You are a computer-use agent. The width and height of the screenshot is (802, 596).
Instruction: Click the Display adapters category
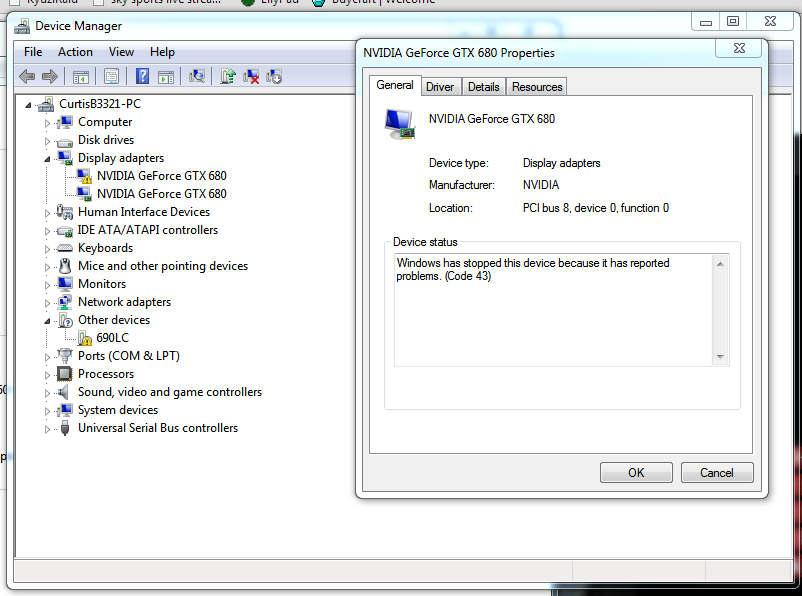[121, 158]
